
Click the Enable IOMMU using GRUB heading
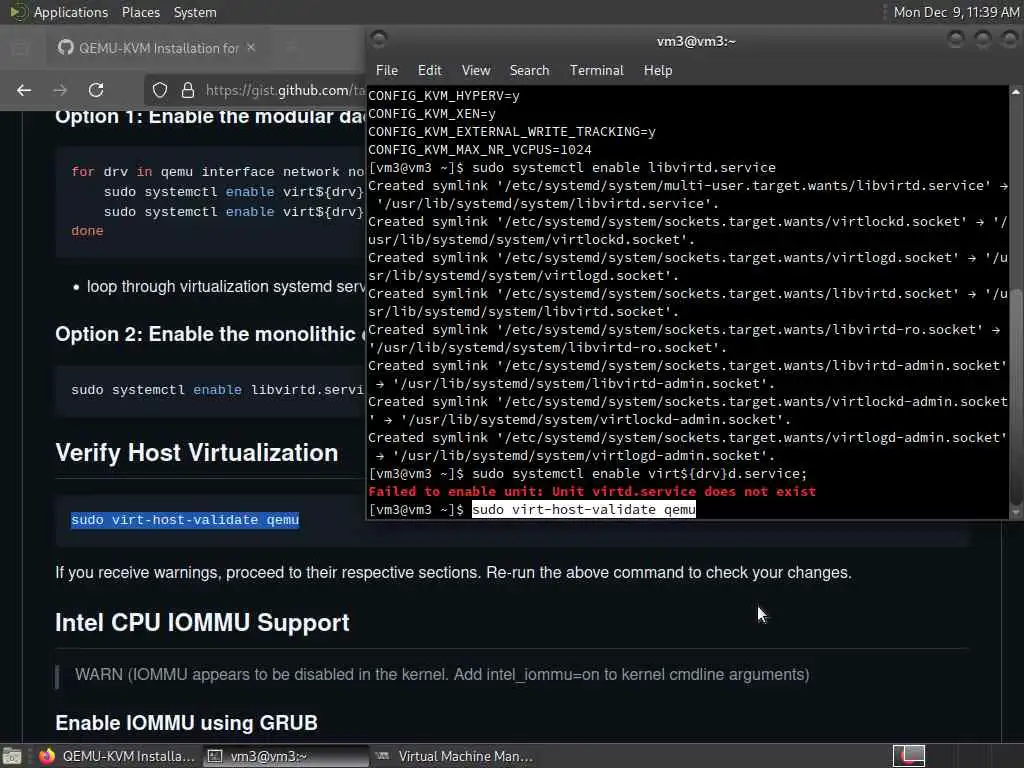[187, 723]
